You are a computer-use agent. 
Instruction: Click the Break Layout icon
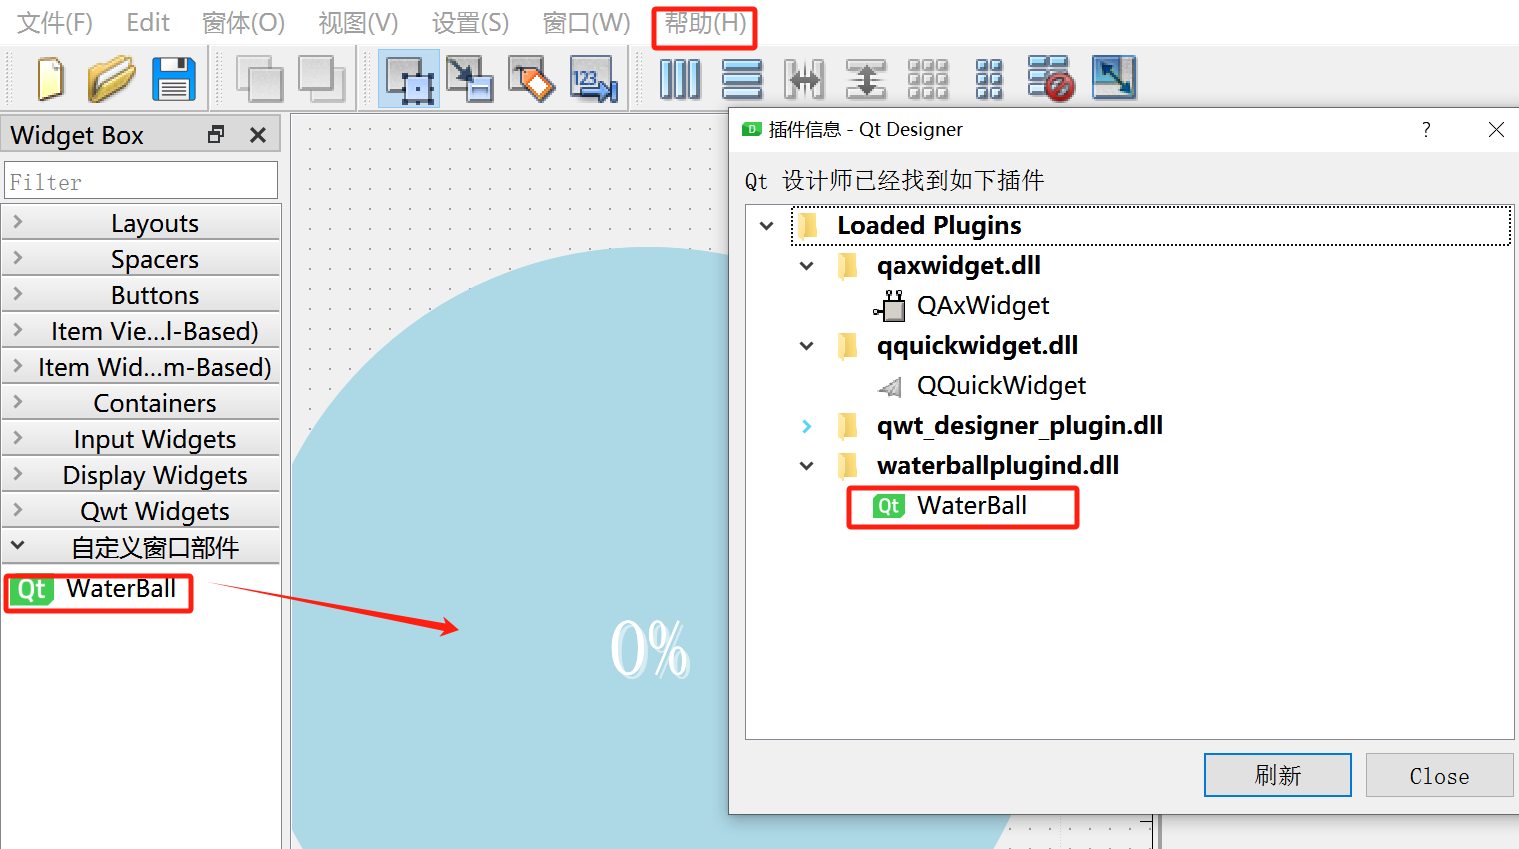[x=1050, y=79]
